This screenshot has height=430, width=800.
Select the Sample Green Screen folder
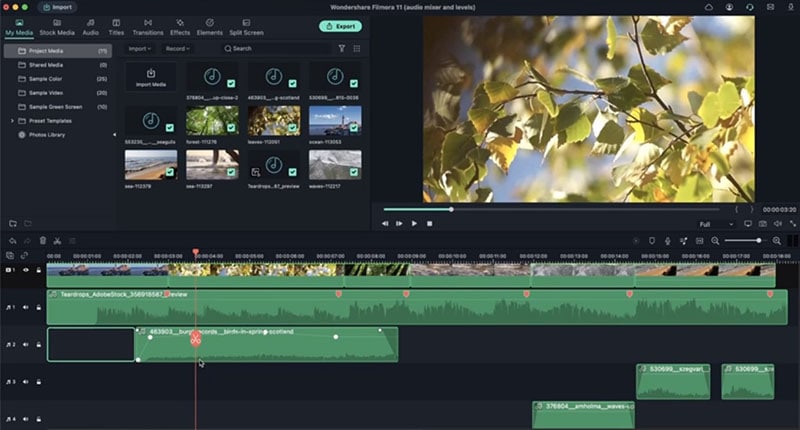(x=57, y=107)
